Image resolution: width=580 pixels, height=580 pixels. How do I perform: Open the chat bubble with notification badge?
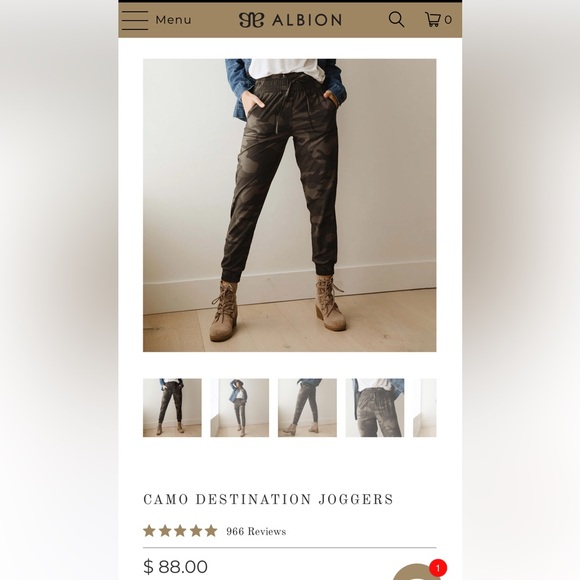click(x=415, y=571)
